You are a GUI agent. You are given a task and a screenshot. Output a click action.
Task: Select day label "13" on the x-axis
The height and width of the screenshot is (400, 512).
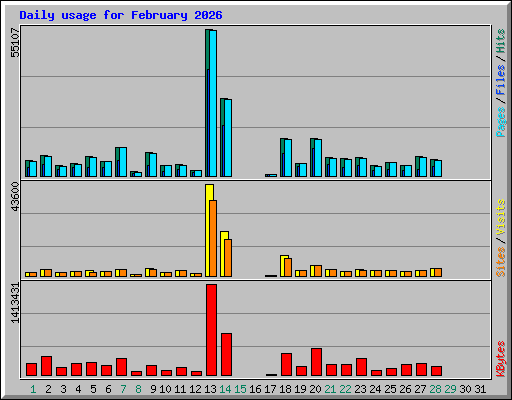coord(210,389)
